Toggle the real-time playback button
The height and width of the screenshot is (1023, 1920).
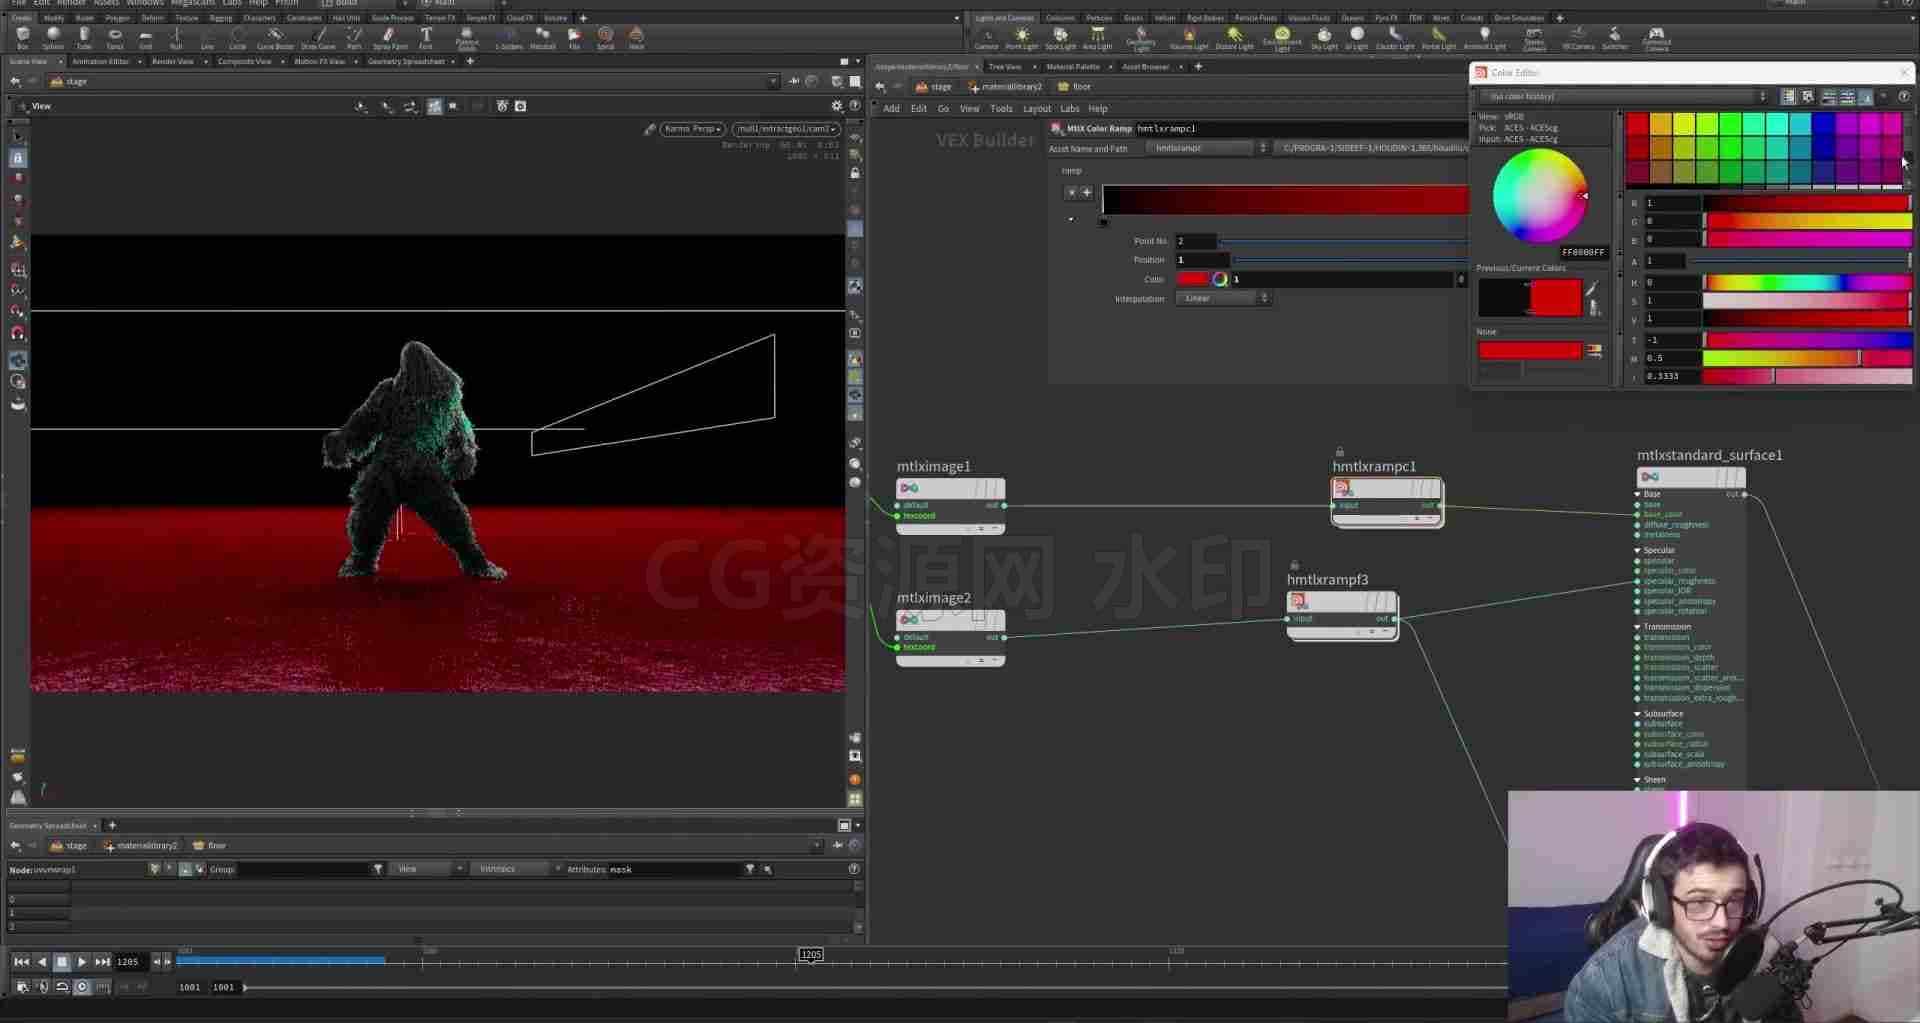point(82,987)
